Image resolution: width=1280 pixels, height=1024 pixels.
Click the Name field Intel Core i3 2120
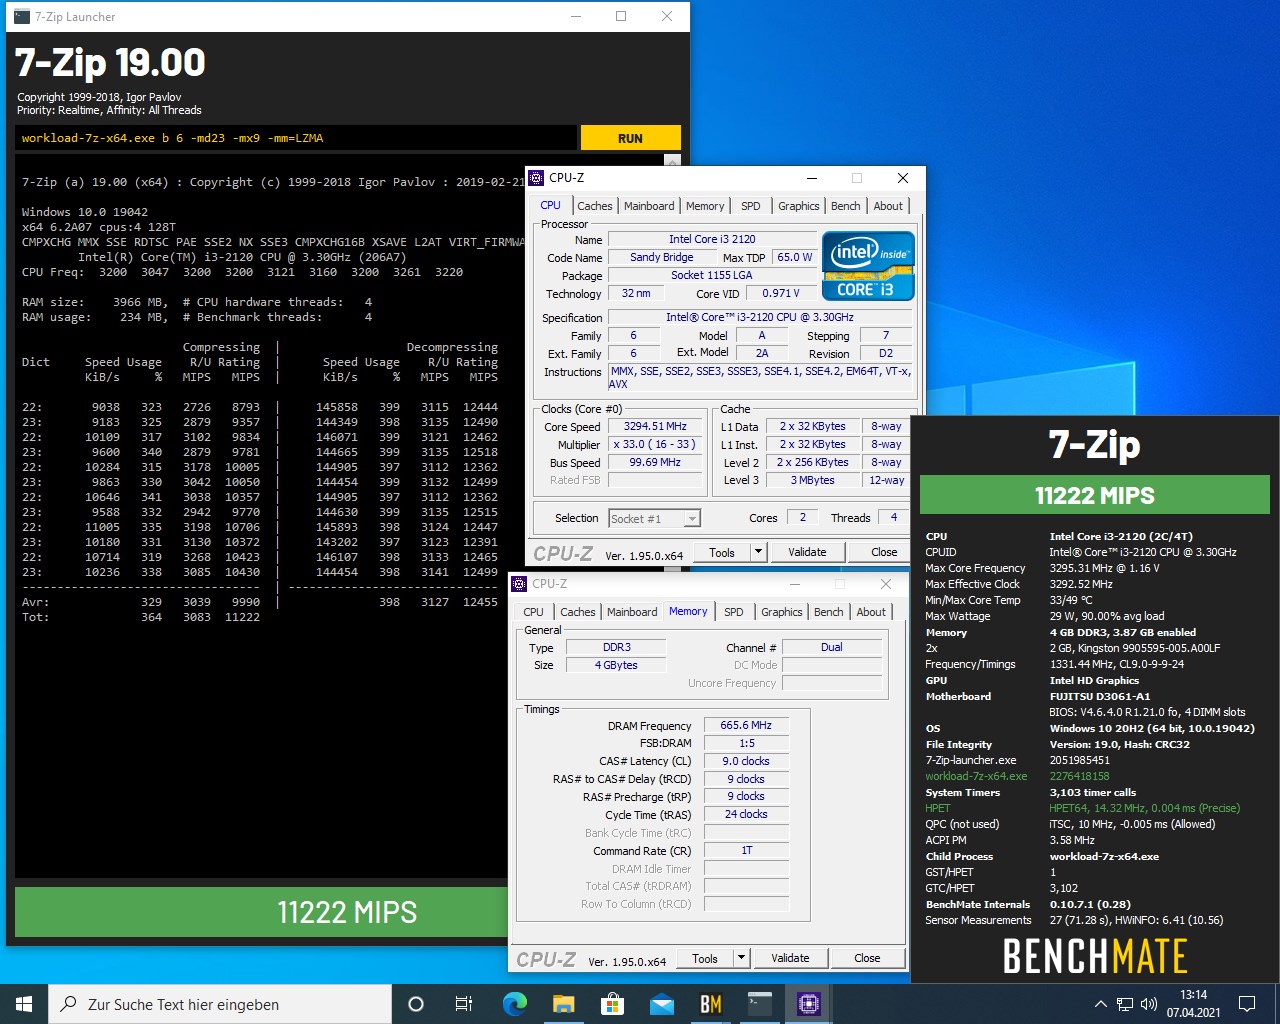(712, 239)
